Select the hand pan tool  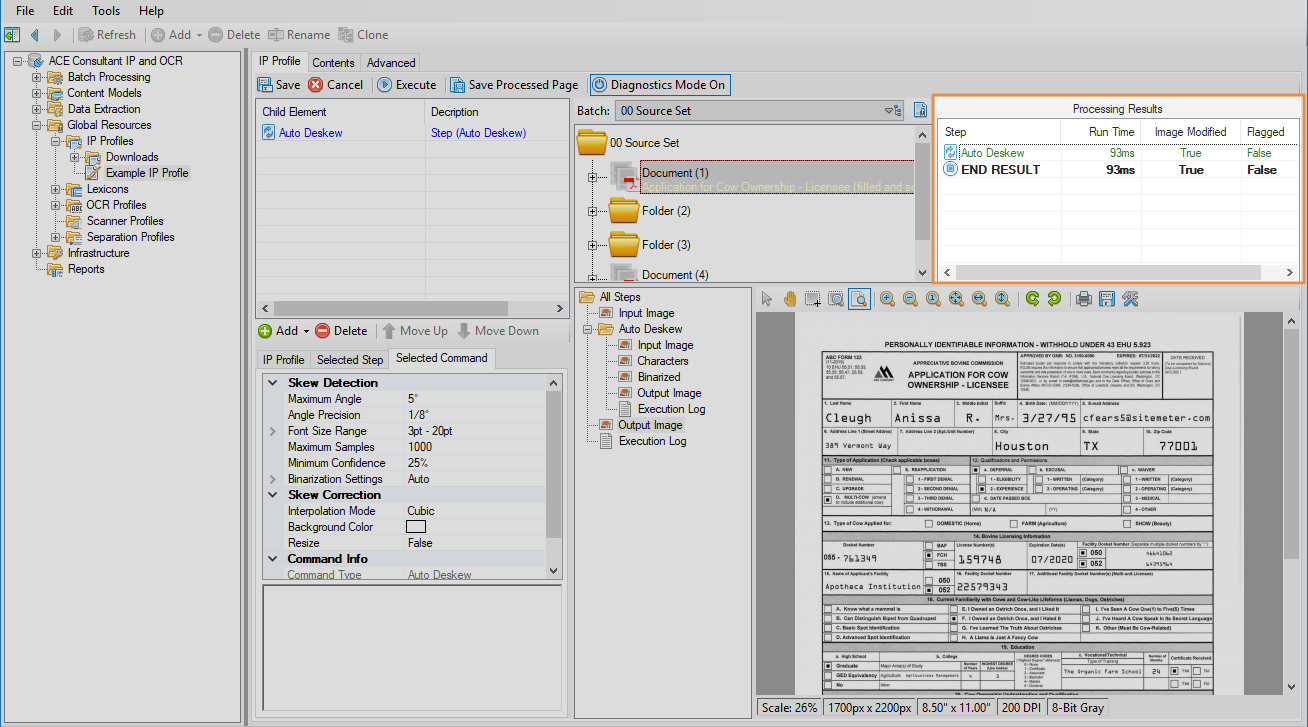click(790, 299)
